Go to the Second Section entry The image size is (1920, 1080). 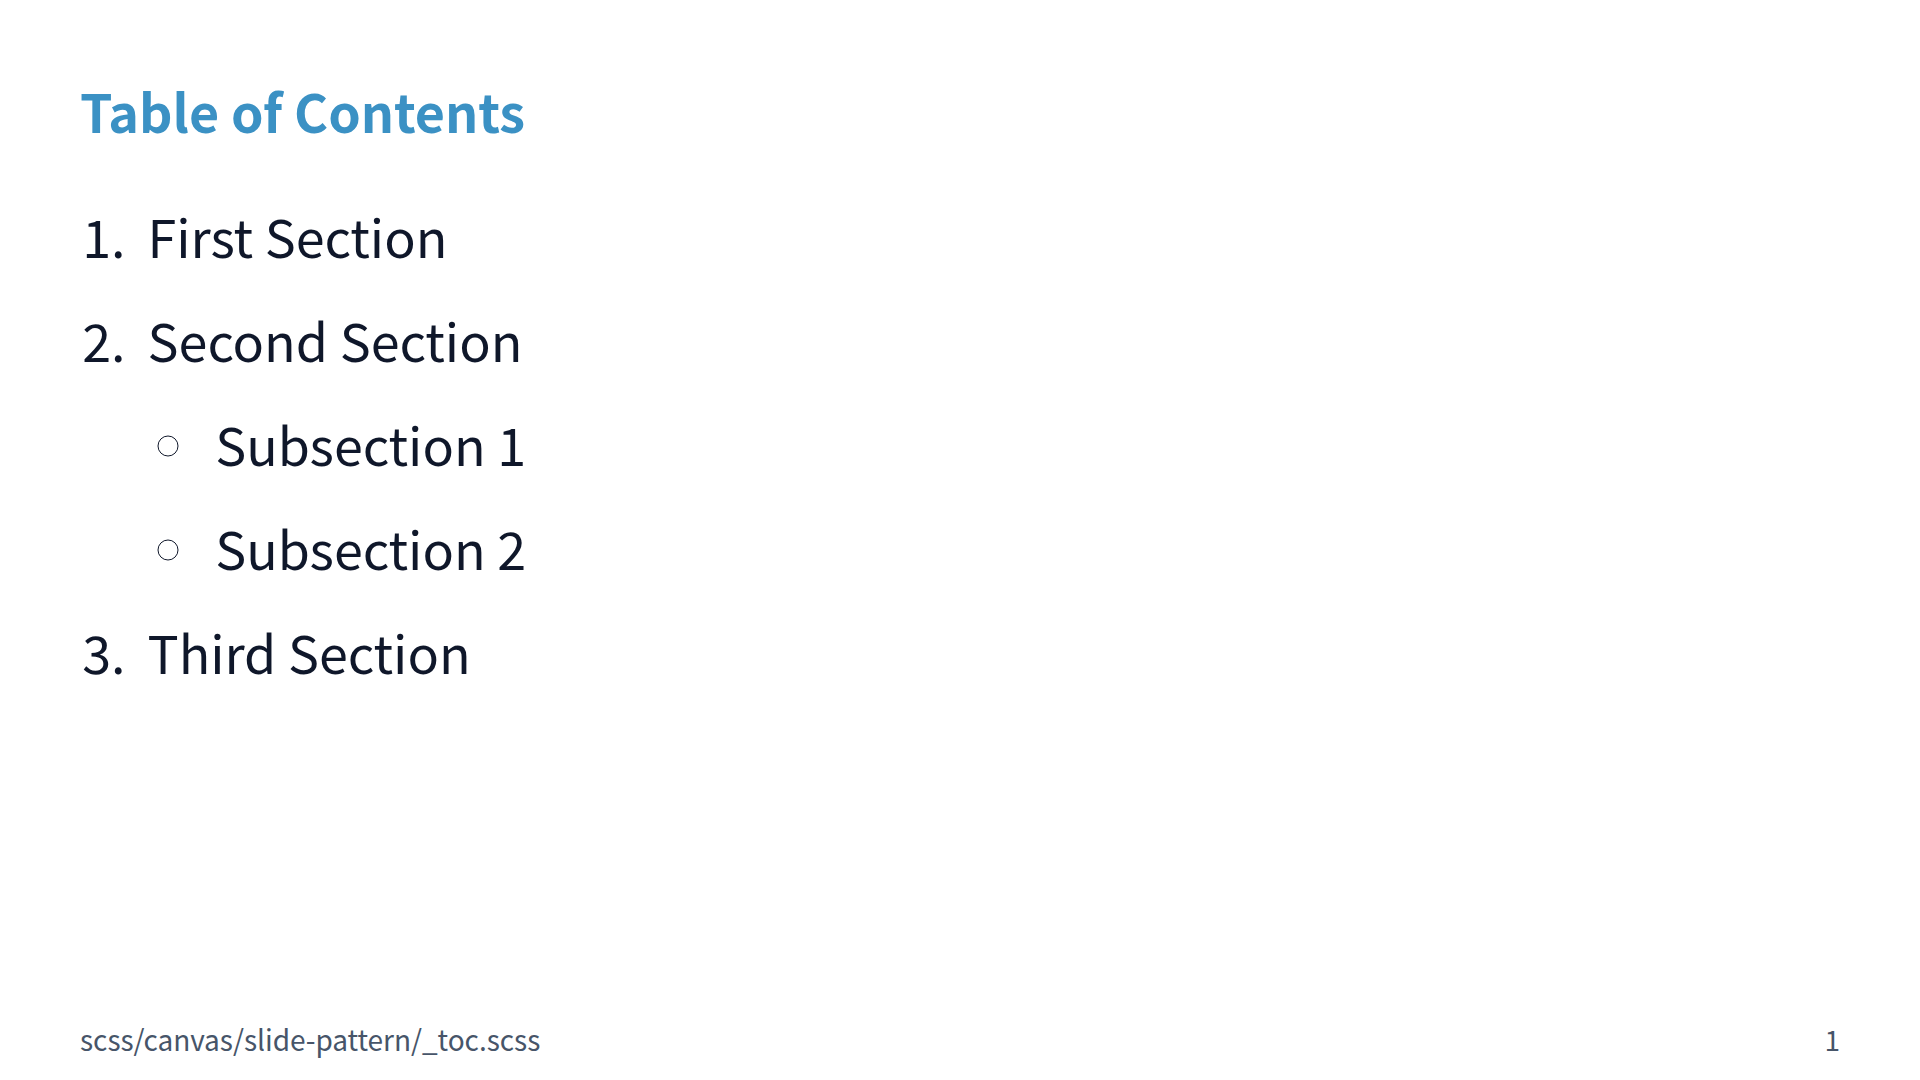point(334,344)
